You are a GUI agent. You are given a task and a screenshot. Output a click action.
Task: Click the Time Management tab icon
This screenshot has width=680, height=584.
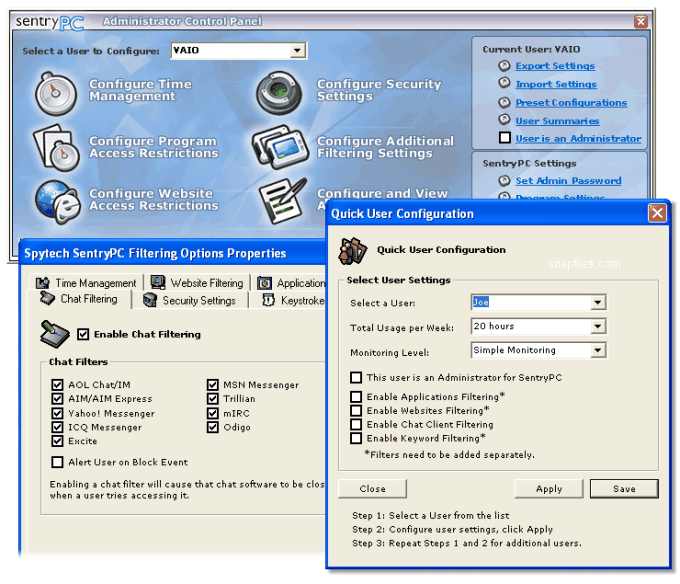pyautogui.click(x=42, y=283)
